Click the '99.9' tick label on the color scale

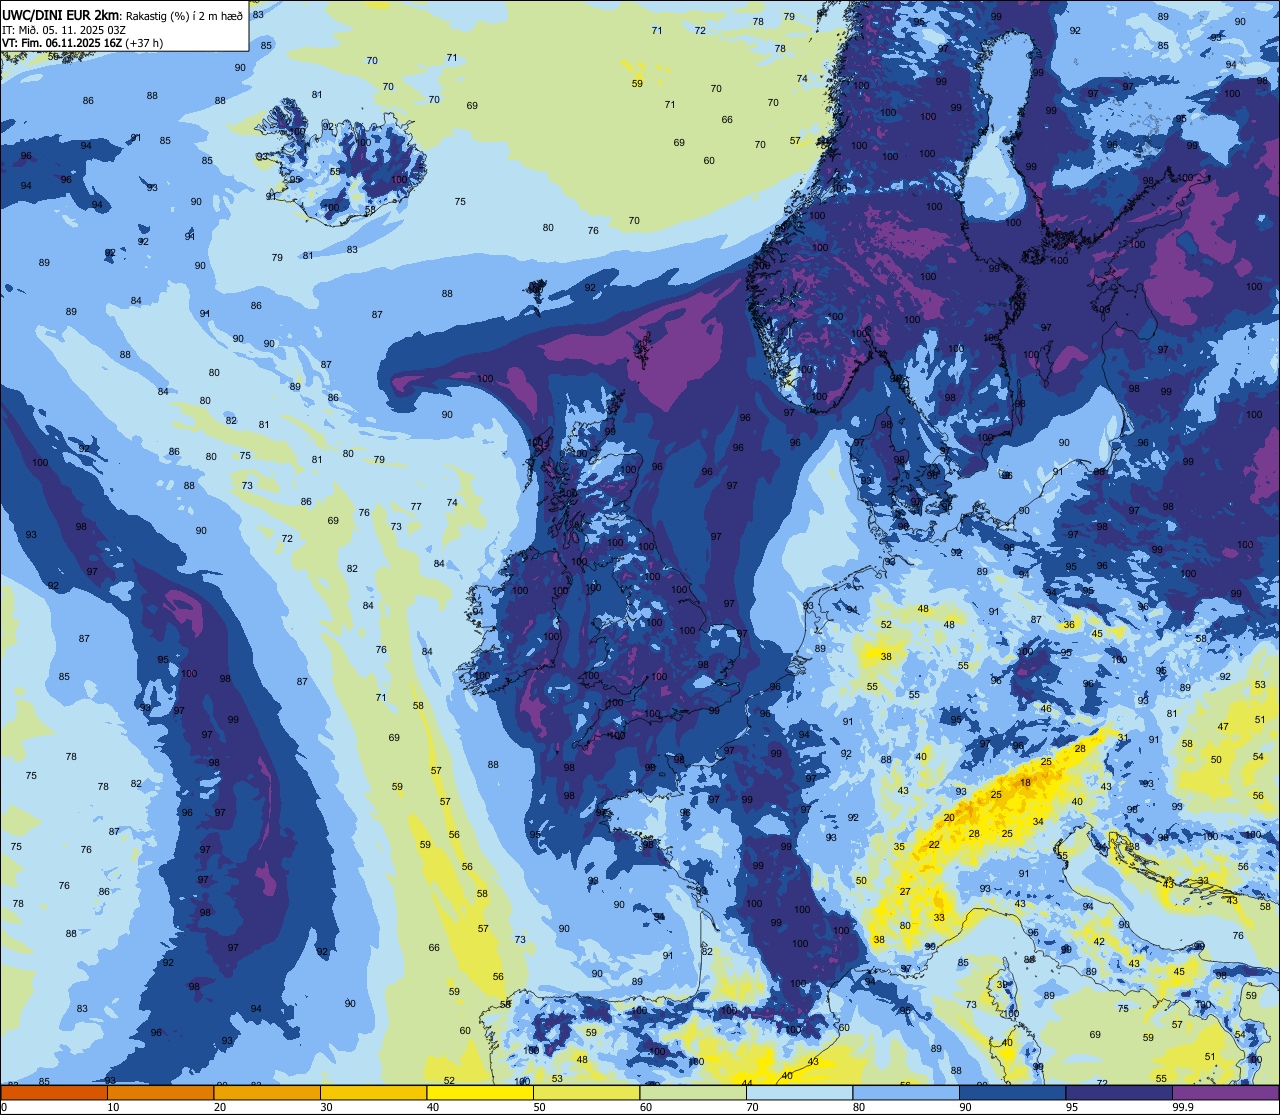pyautogui.click(x=1184, y=1107)
